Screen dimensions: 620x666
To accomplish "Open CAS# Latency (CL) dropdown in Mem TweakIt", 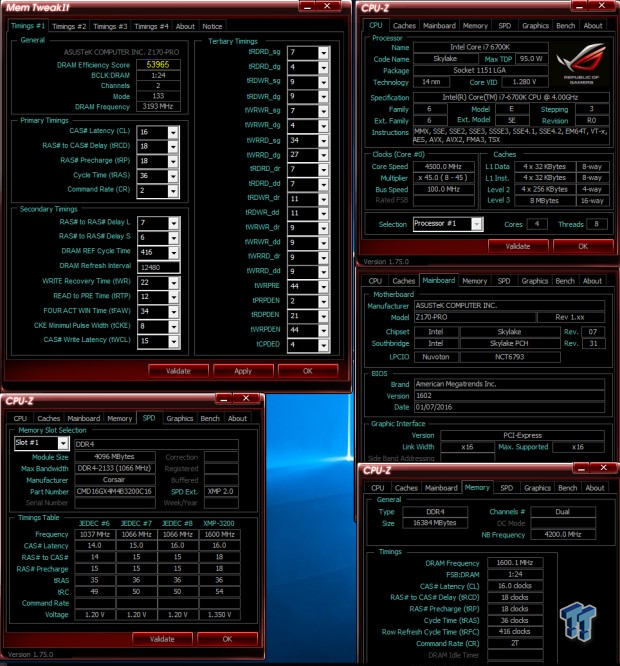I will pos(173,133).
